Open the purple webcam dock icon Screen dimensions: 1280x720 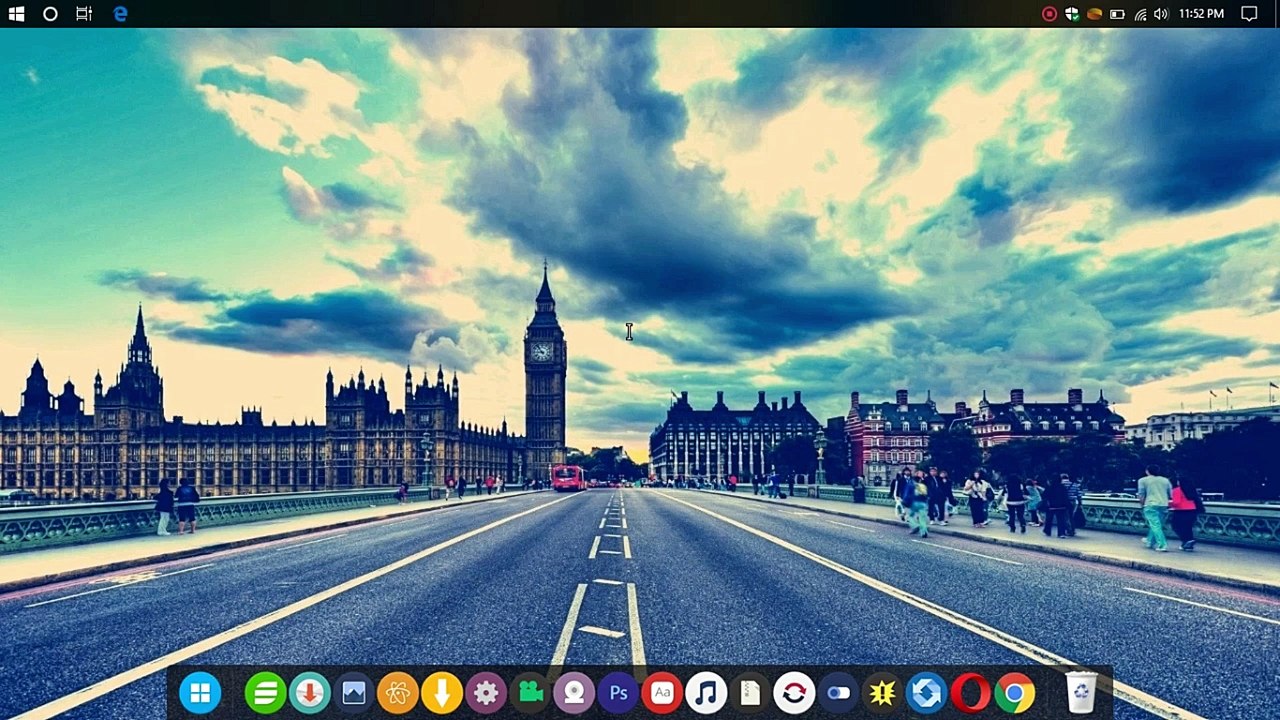click(x=574, y=692)
